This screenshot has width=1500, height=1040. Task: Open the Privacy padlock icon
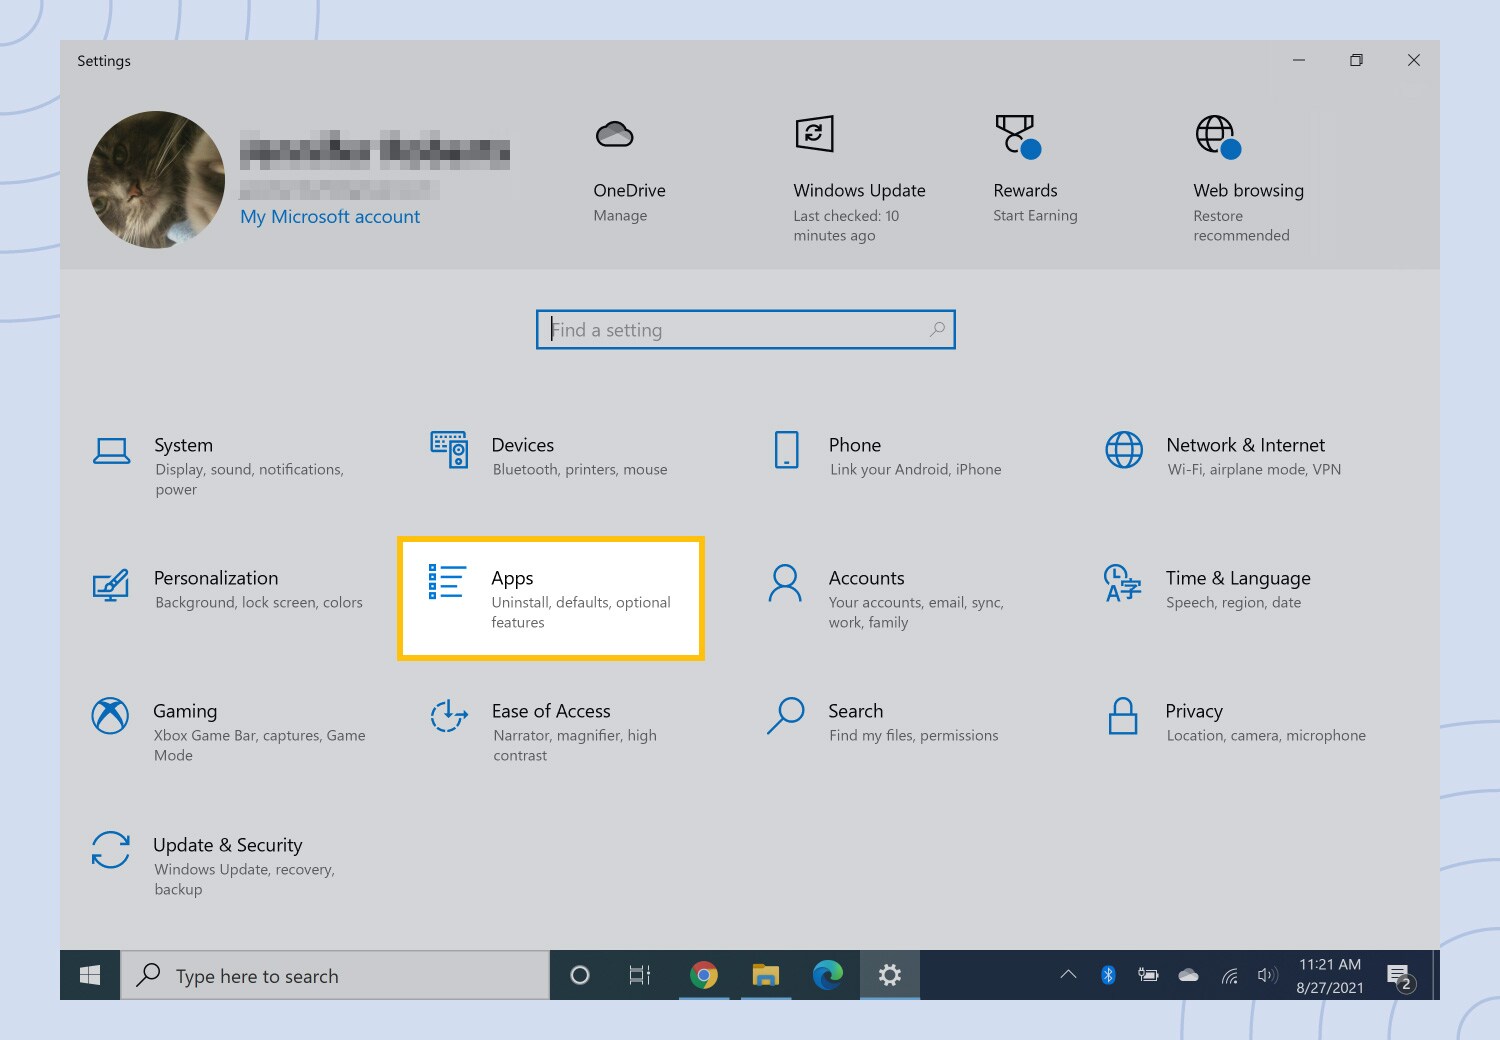click(x=1123, y=716)
